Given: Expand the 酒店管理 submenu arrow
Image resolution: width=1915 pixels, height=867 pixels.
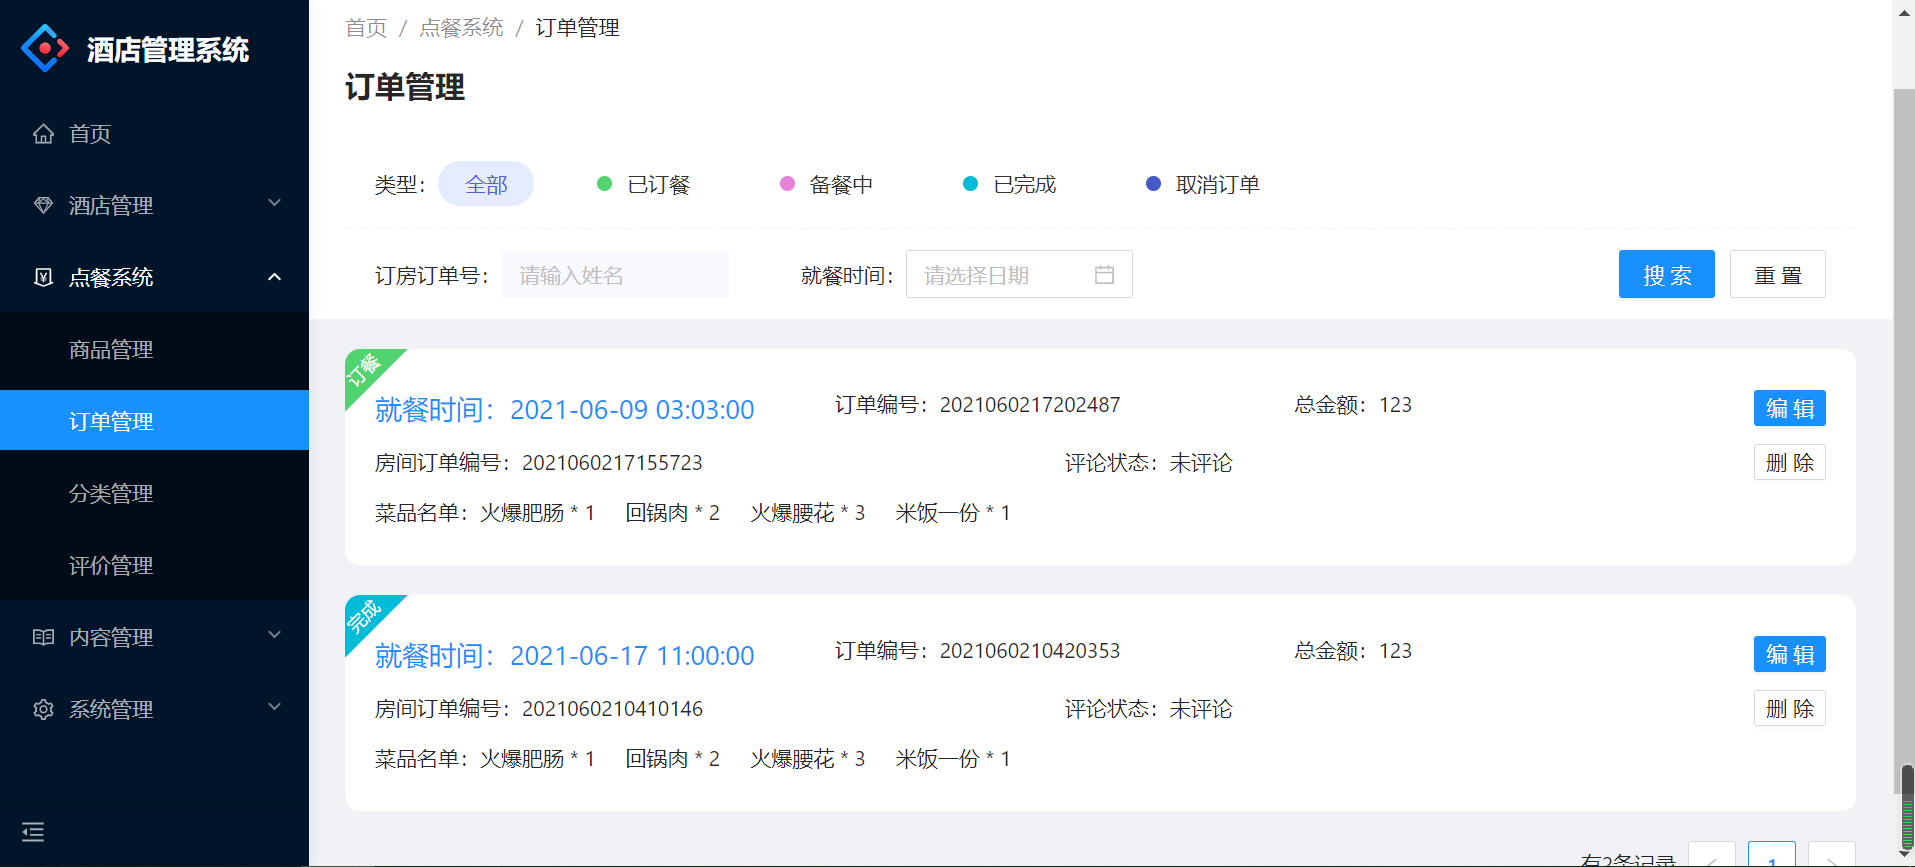Looking at the screenshot, I should (x=274, y=204).
